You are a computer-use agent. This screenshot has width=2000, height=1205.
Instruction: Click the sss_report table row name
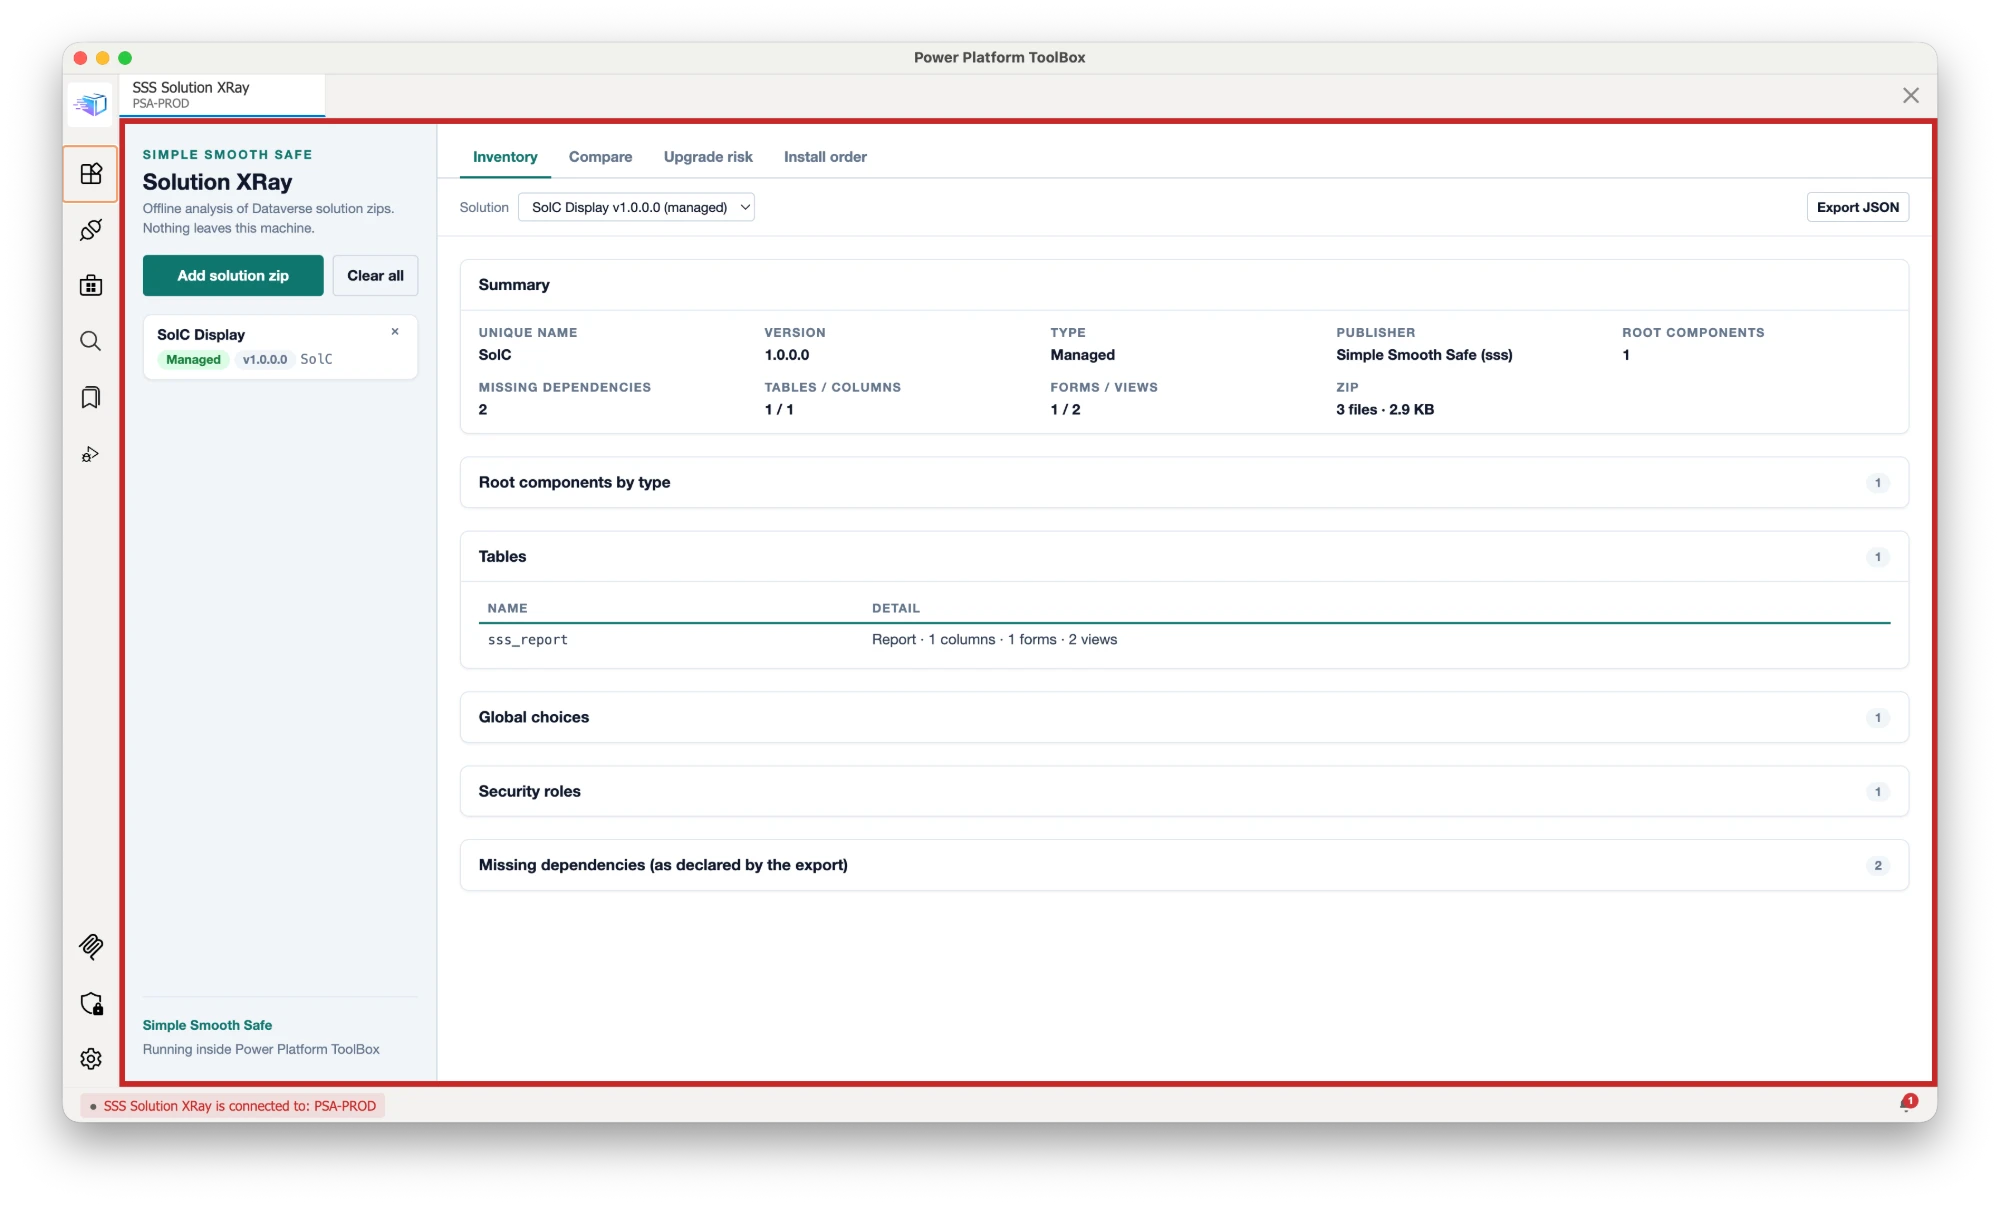[527, 640]
